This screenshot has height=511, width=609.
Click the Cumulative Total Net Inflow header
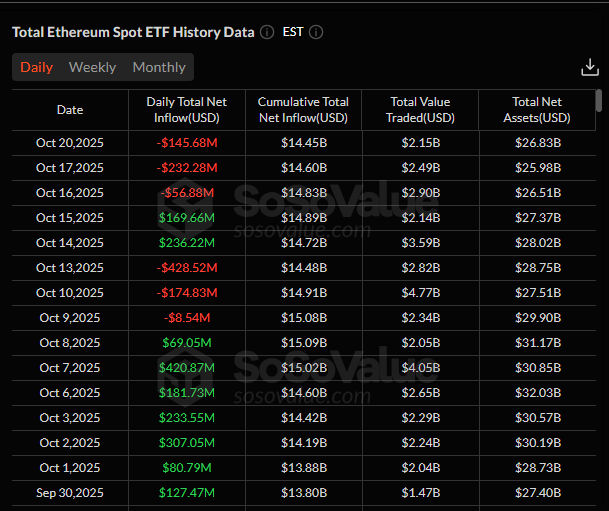click(x=303, y=110)
